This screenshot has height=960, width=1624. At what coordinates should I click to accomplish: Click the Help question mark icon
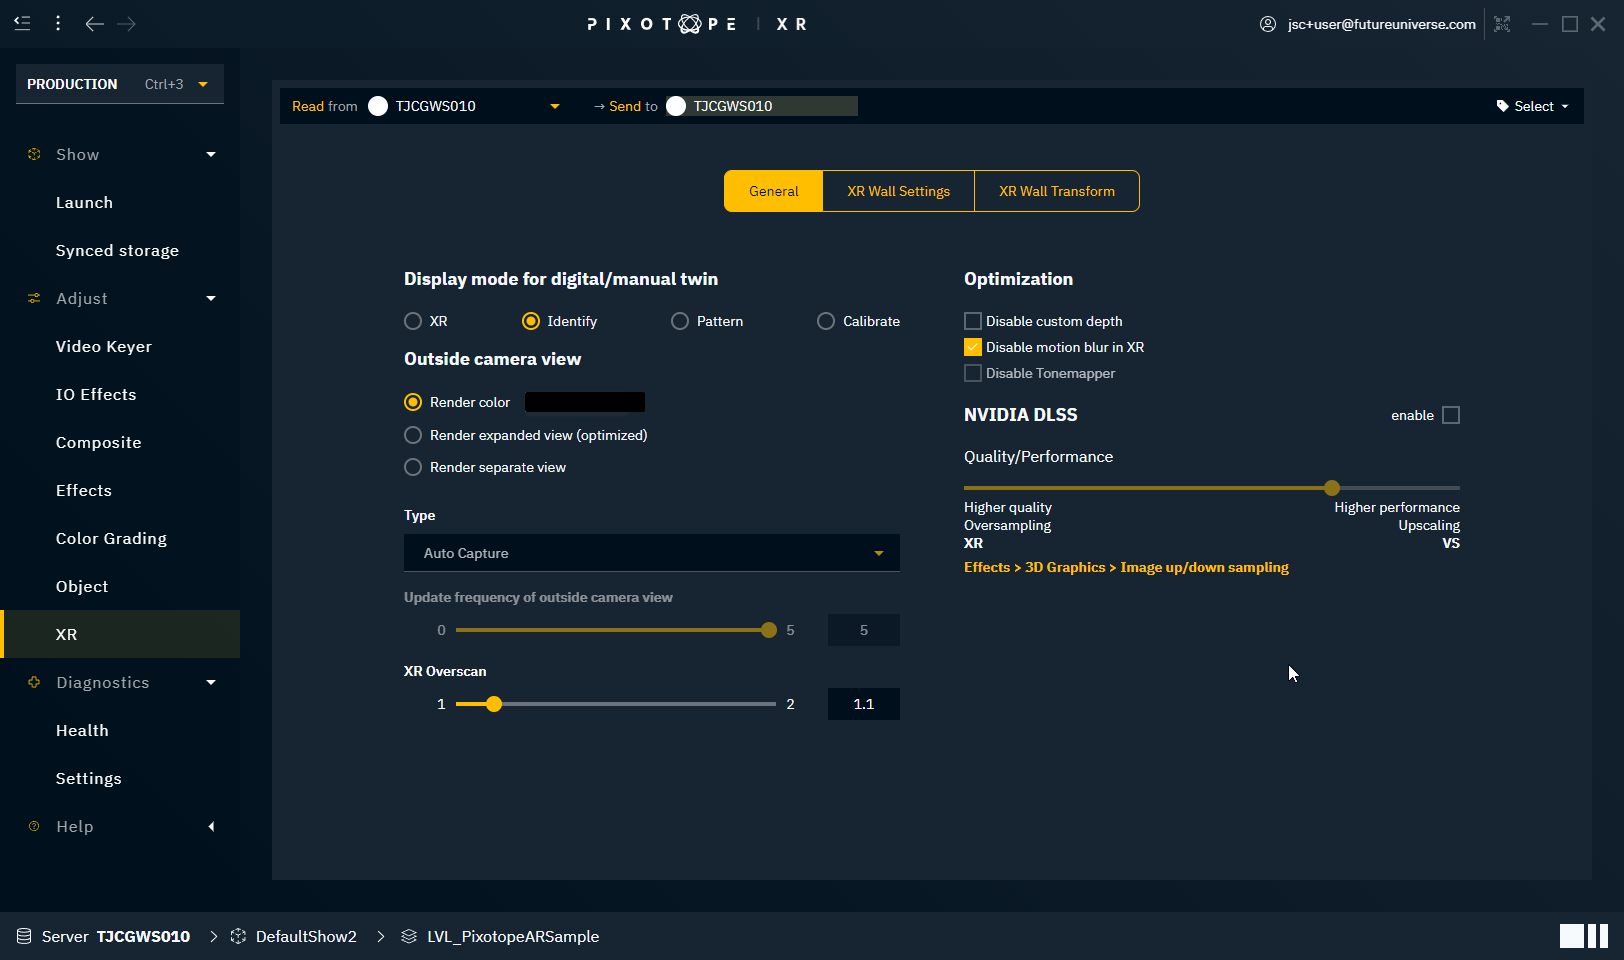34,826
